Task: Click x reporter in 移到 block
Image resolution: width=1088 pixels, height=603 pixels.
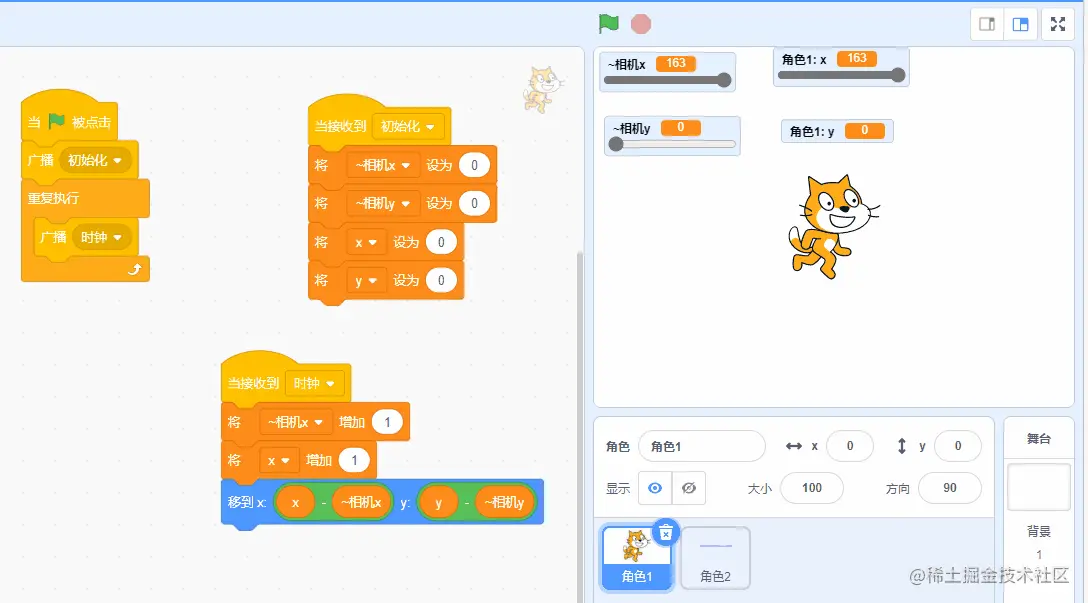Action: point(296,502)
